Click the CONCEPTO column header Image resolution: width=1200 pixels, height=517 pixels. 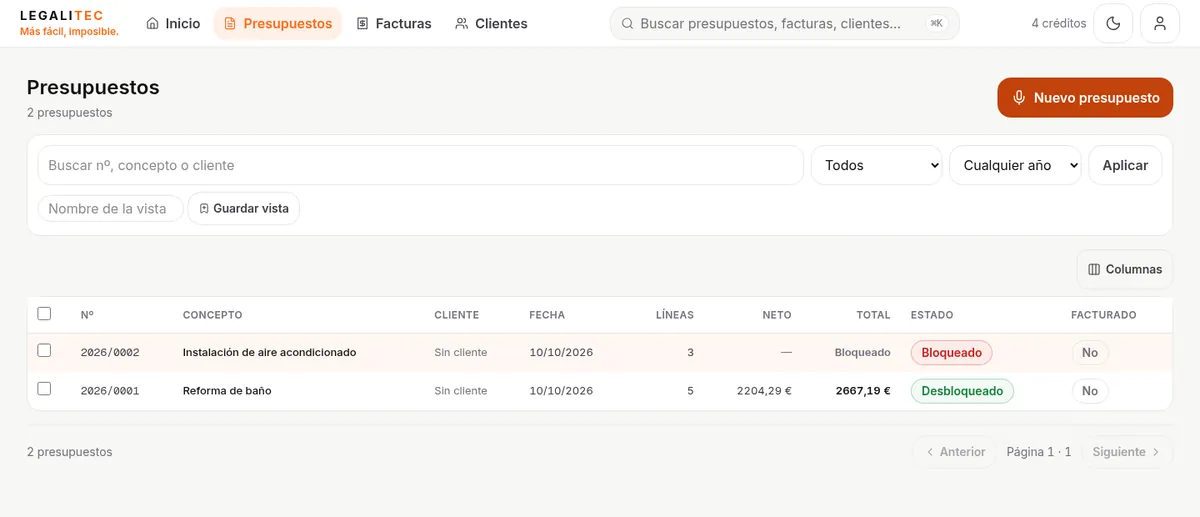pyautogui.click(x=212, y=315)
